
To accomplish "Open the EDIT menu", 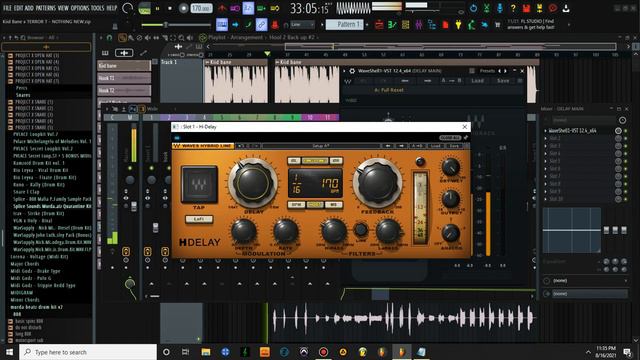I will point(18,8).
